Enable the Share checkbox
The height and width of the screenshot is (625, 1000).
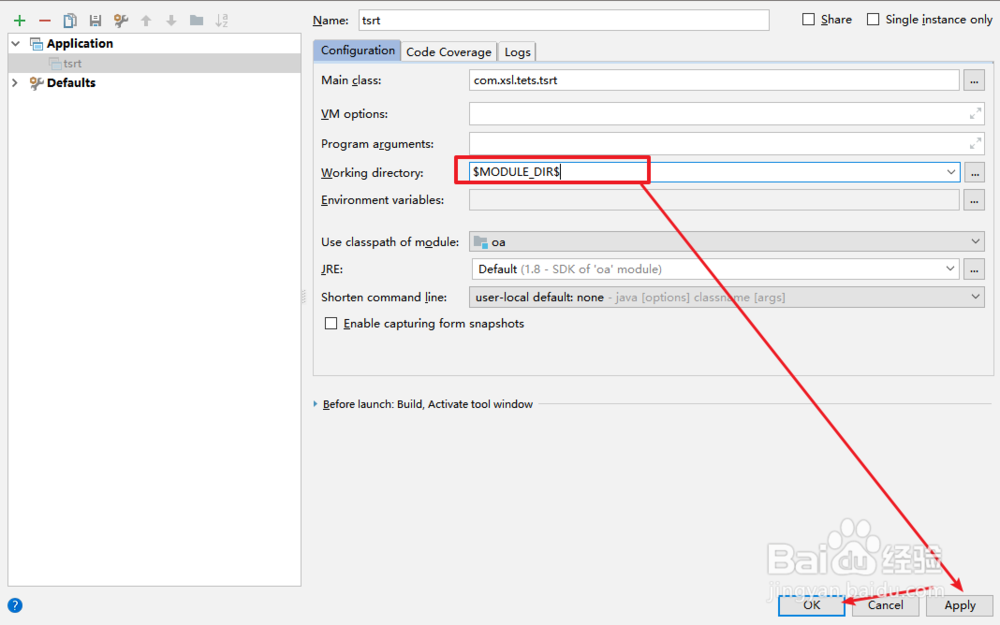[x=805, y=19]
